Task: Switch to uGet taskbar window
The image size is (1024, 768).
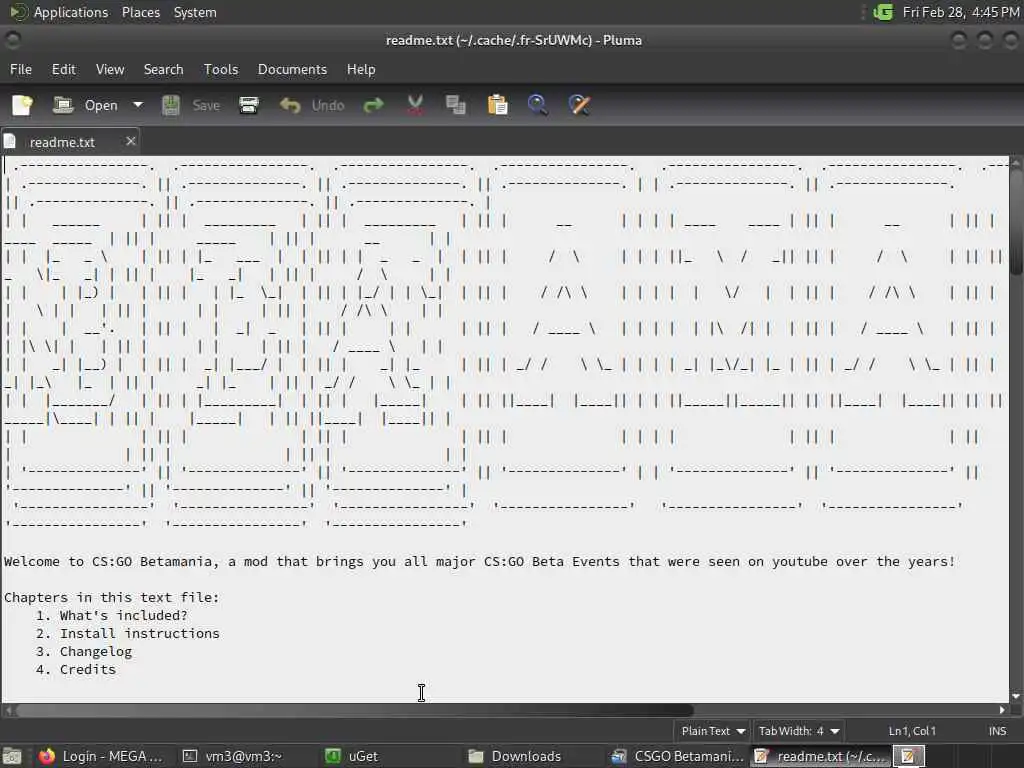Action: pos(353,756)
